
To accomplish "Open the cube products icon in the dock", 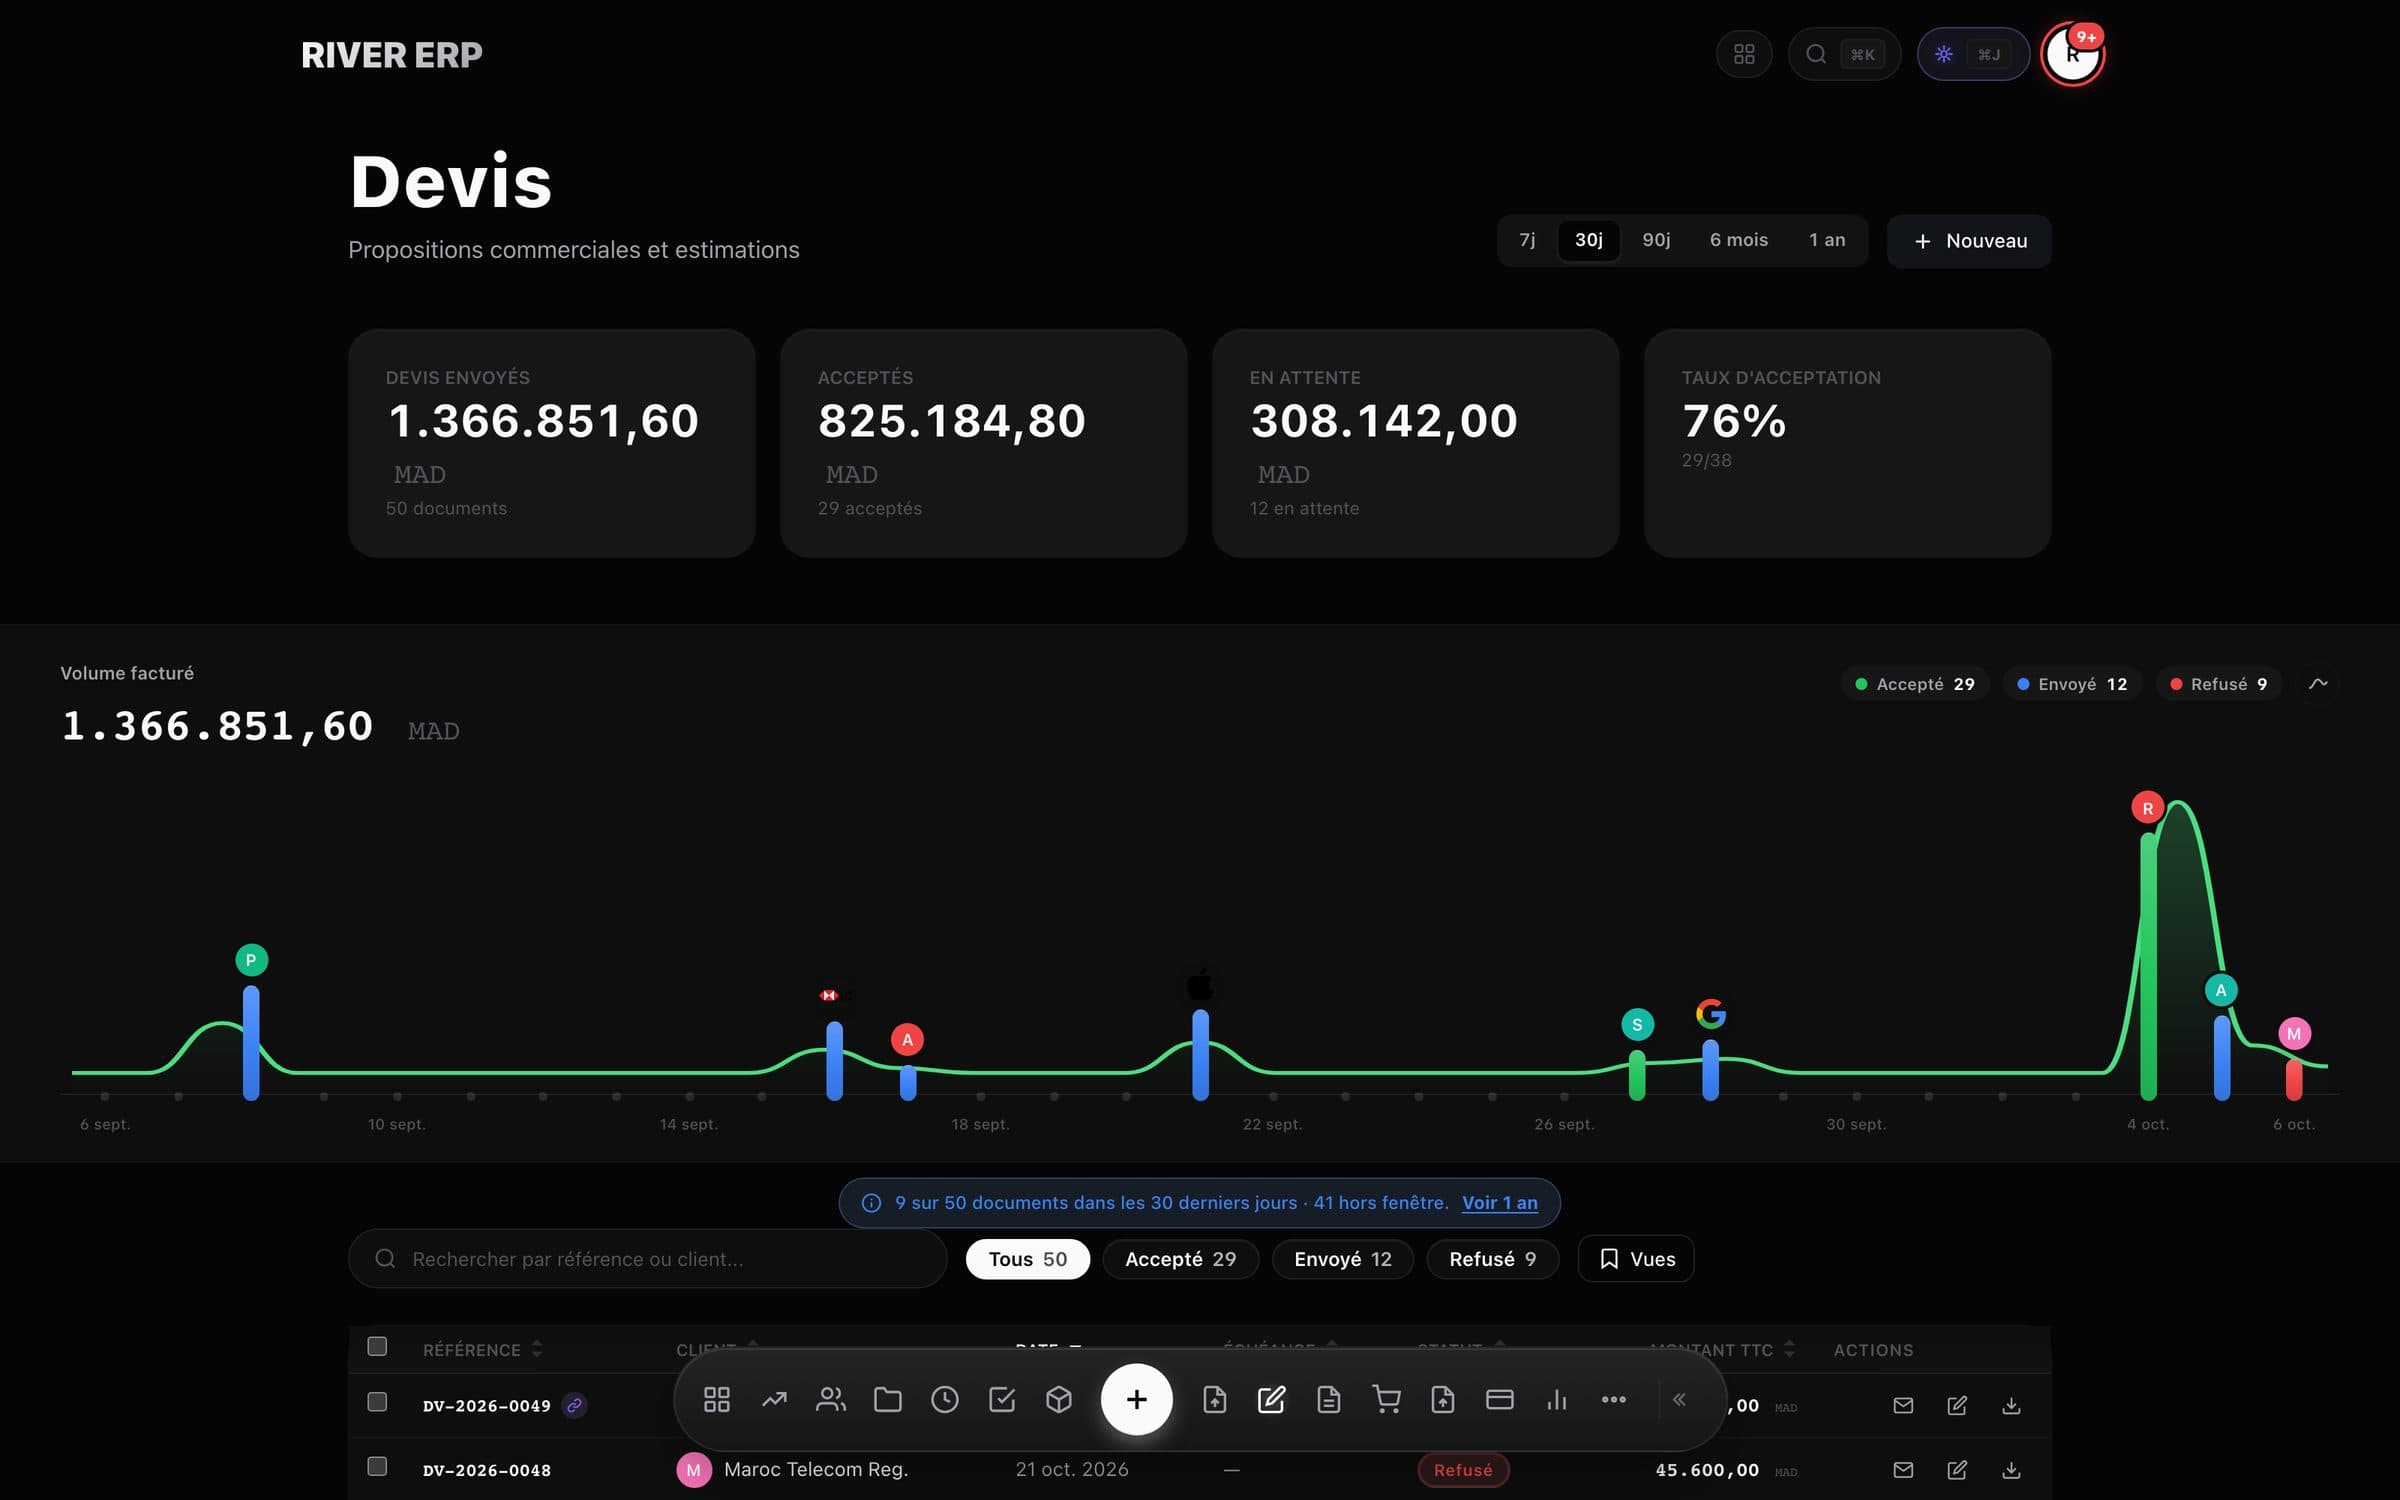I will 1059,1399.
